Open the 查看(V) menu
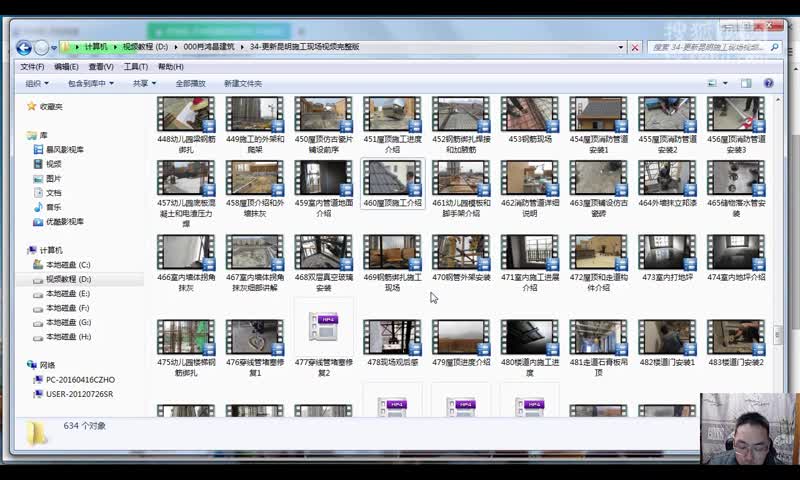Screen dimensions: 800x480 point(101,67)
